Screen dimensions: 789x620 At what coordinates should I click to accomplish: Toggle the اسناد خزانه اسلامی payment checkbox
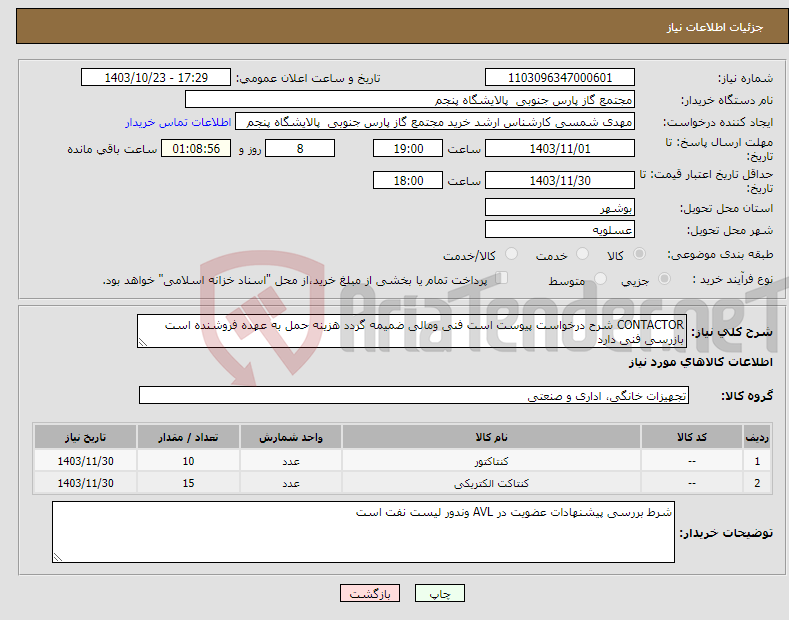click(502, 278)
